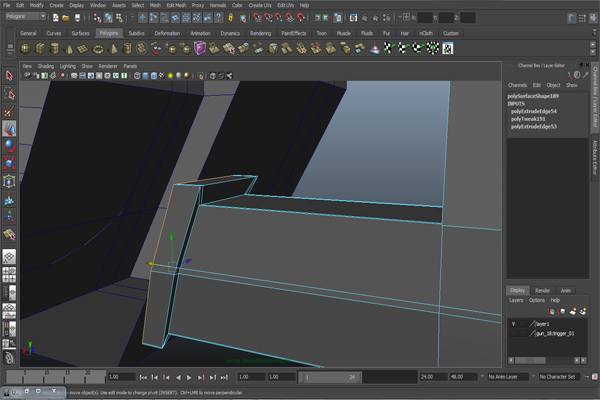600x400 pixels.
Task: Toggle snap to curves magnet icon
Action: 268,17
